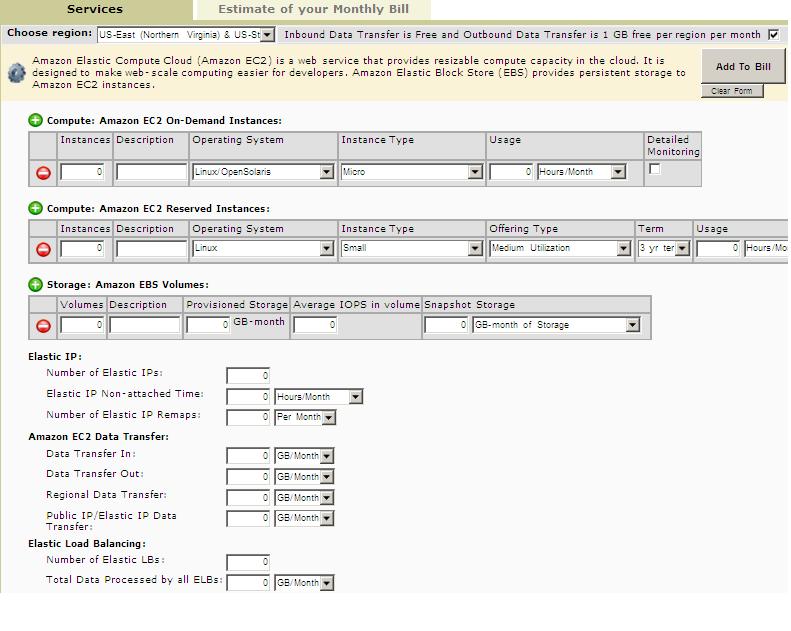Screen dimensions: 791x631
Task: Open Data Transfer Out GB/Month dropdown
Action: (304, 477)
